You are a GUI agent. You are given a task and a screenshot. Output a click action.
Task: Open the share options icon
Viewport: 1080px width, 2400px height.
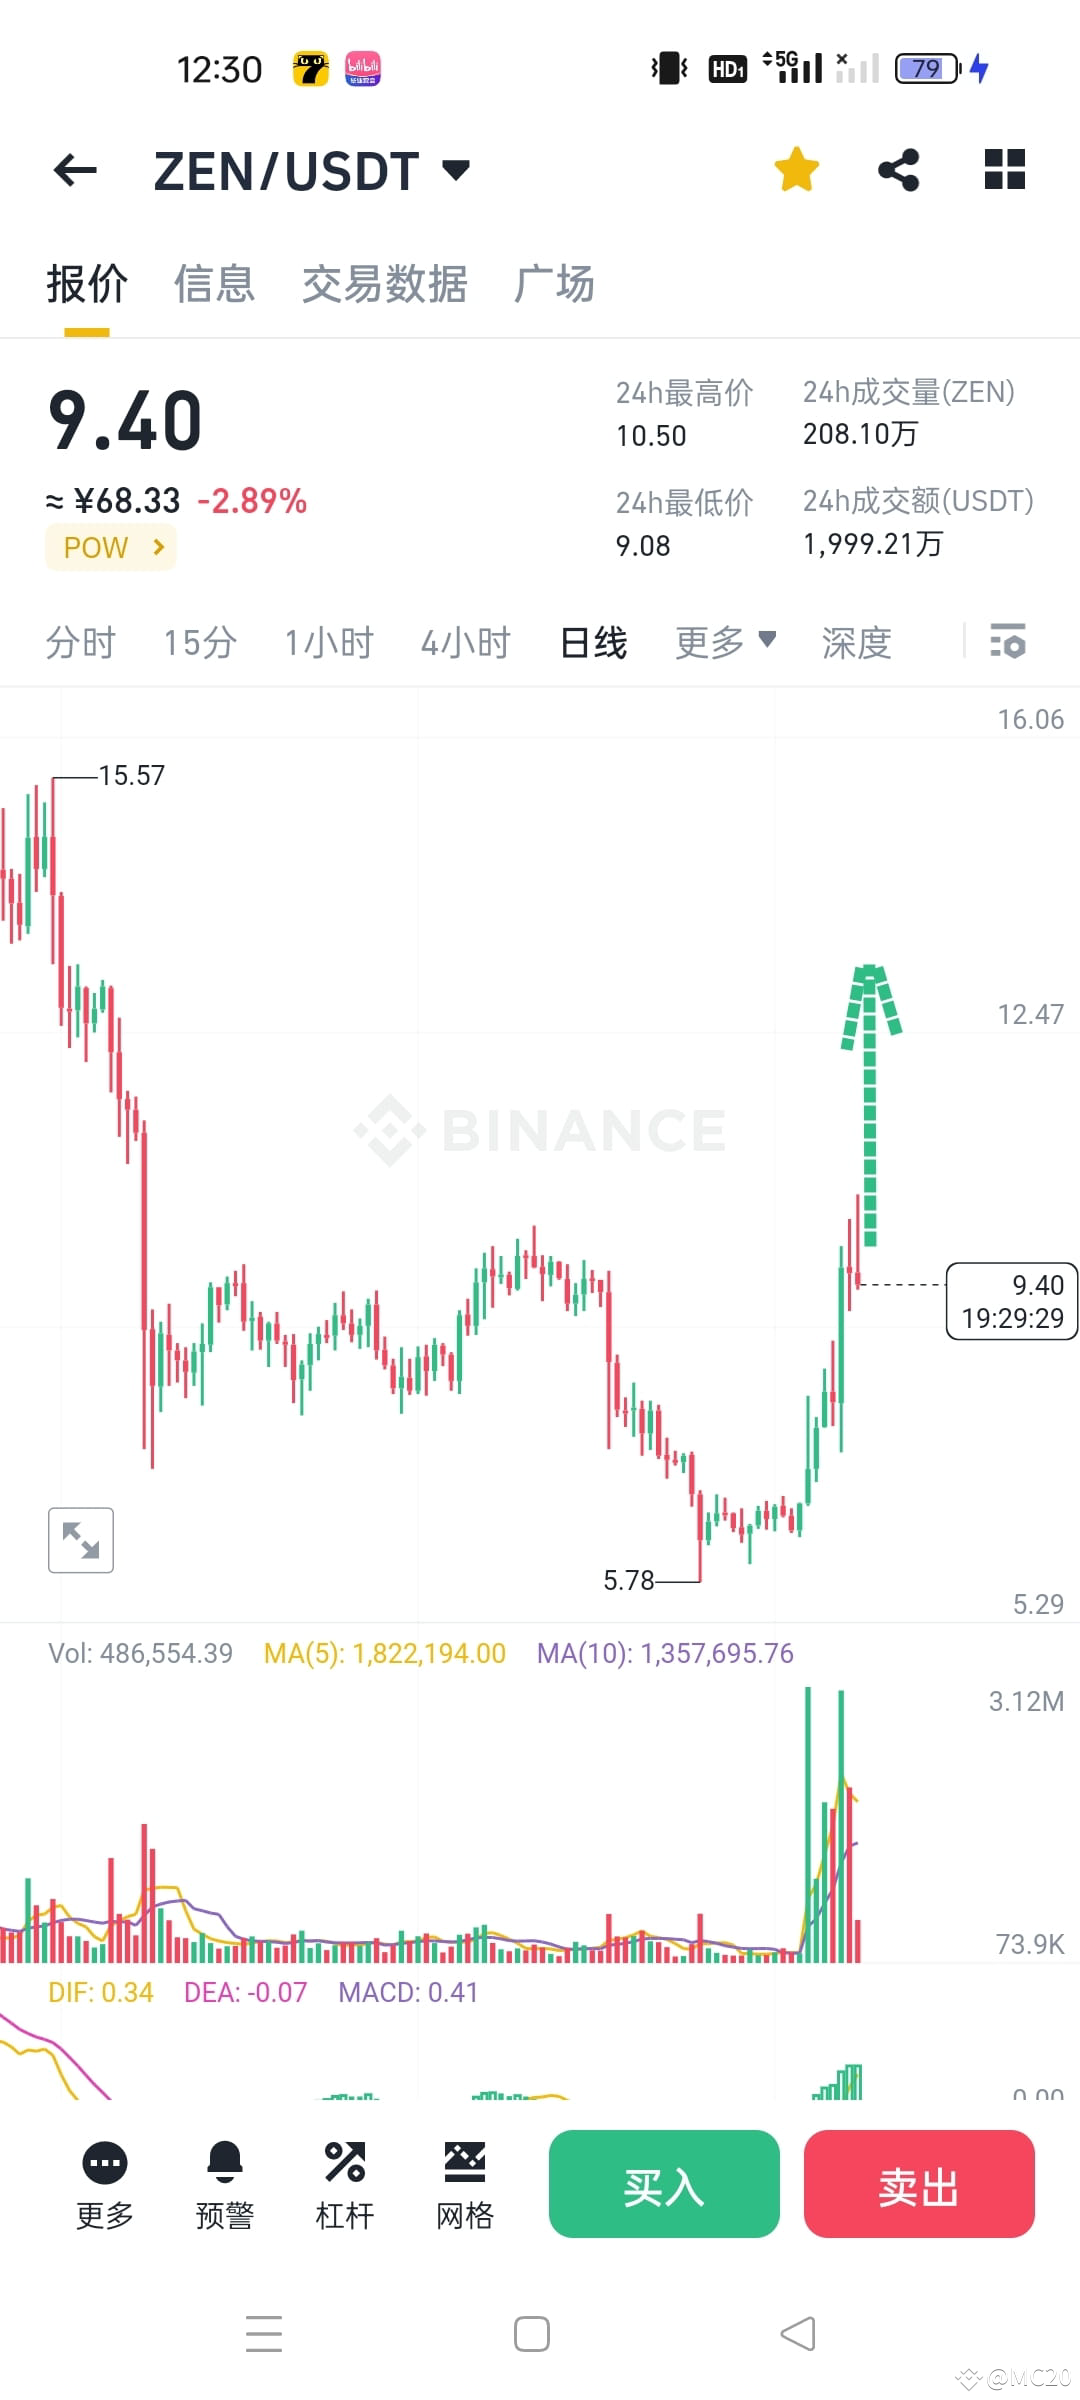pyautogui.click(x=899, y=170)
